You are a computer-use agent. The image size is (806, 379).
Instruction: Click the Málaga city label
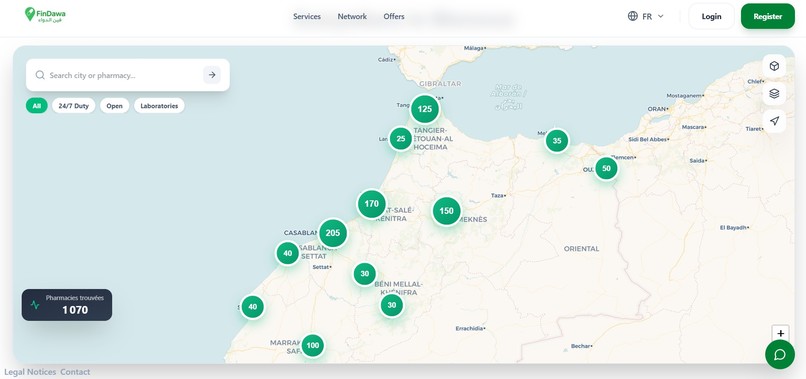(x=474, y=48)
